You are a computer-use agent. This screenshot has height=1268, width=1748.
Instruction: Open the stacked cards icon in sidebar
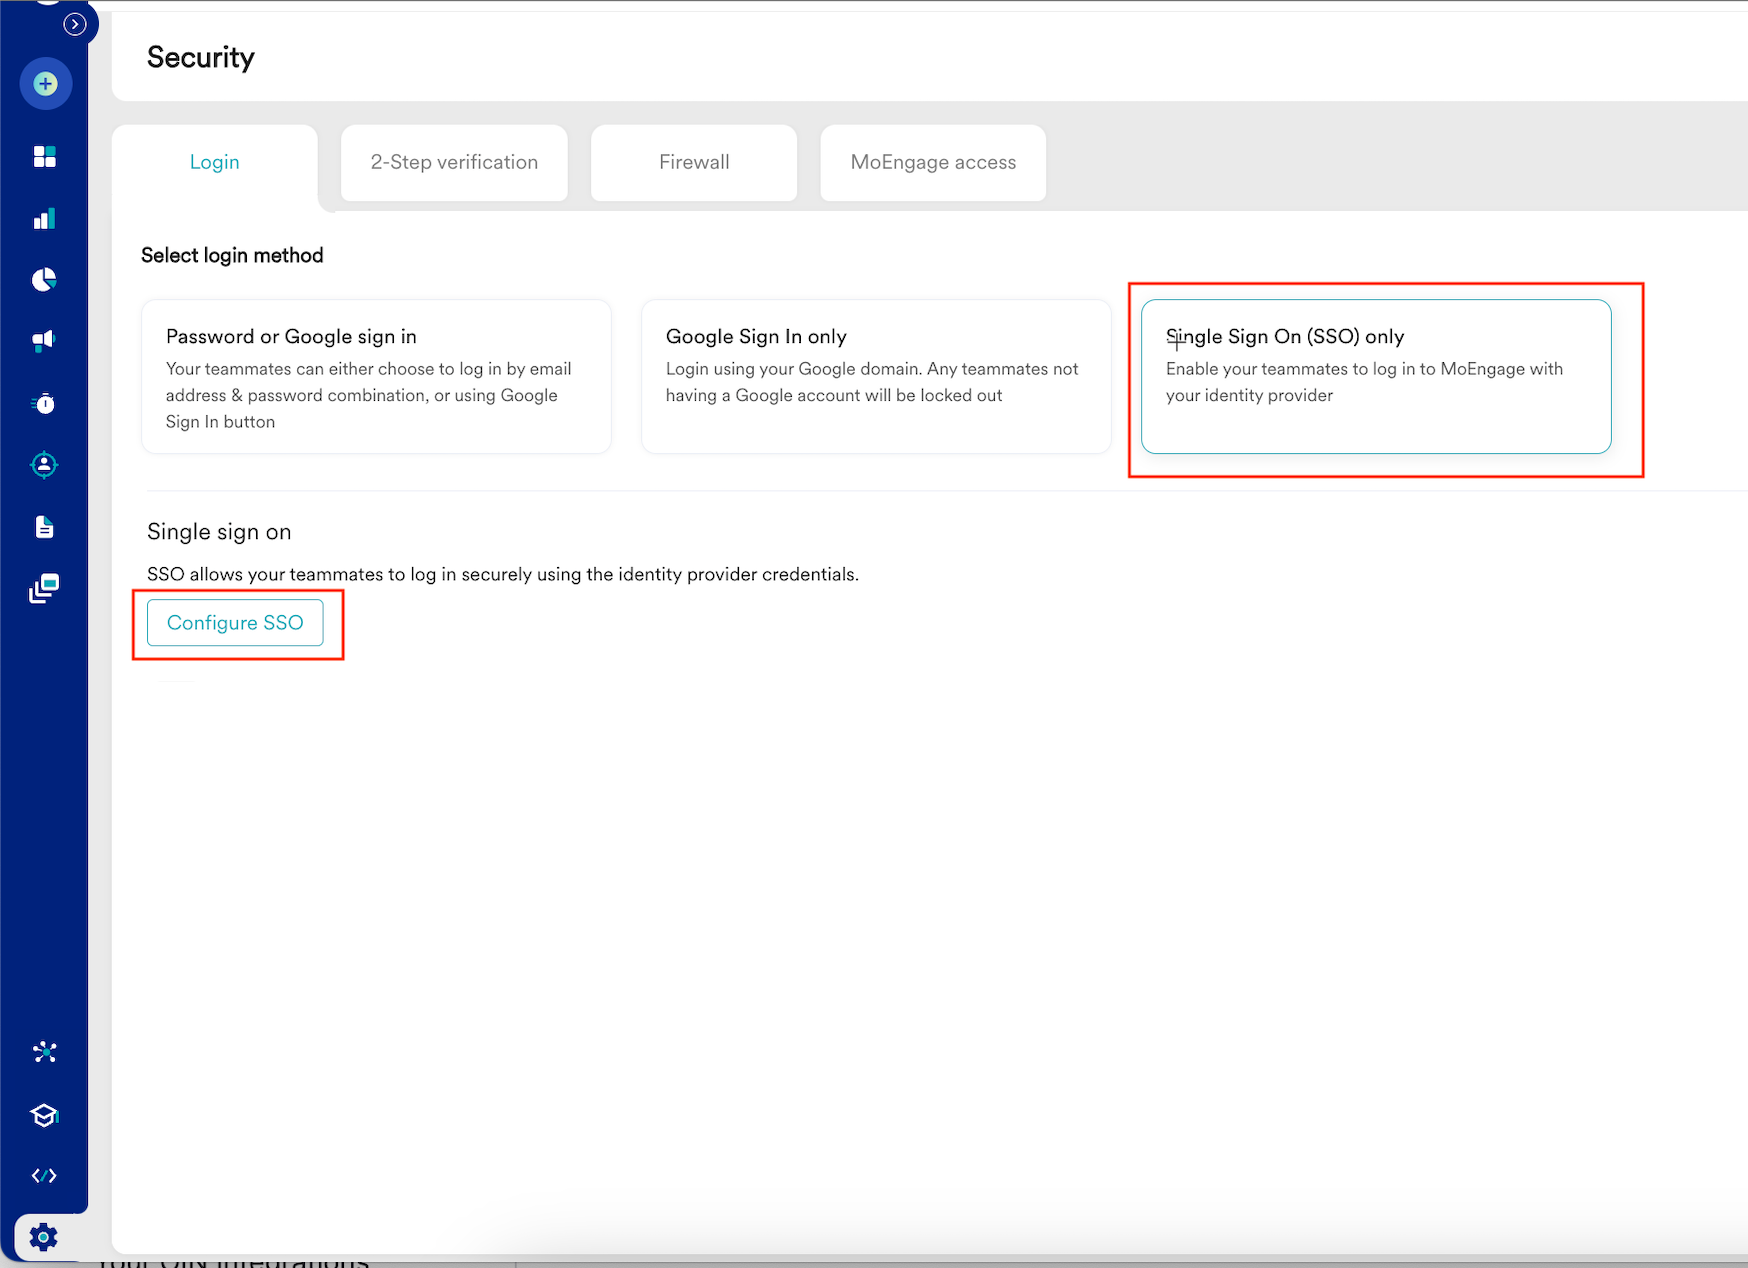(45, 588)
